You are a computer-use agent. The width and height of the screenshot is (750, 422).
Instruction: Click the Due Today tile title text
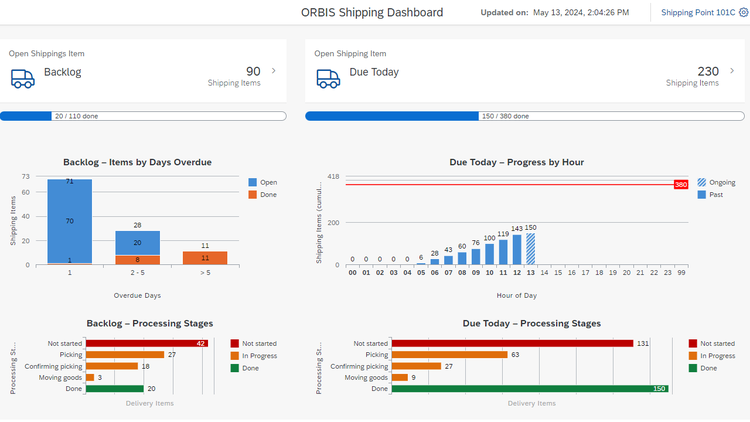[x=374, y=72]
